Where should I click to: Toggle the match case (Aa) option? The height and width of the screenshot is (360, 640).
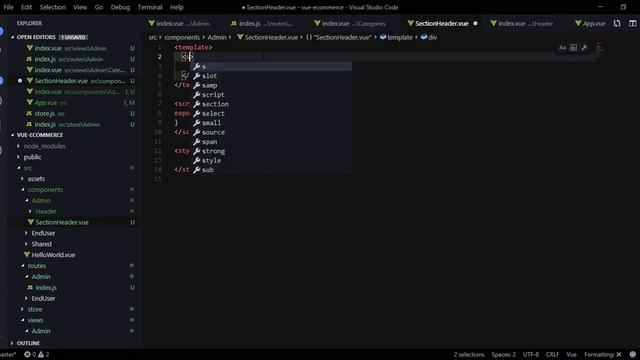pyautogui.click(x=562, y=48)
